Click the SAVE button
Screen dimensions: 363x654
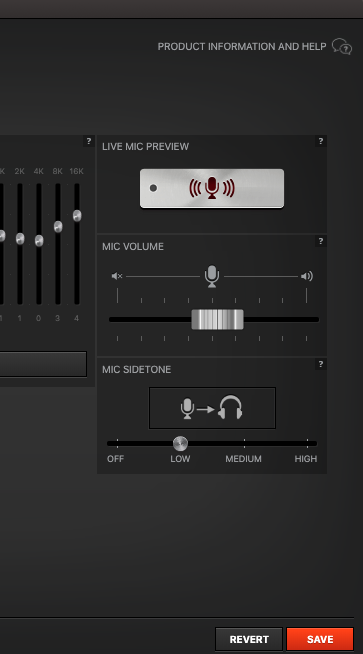[x=320, y=639]
